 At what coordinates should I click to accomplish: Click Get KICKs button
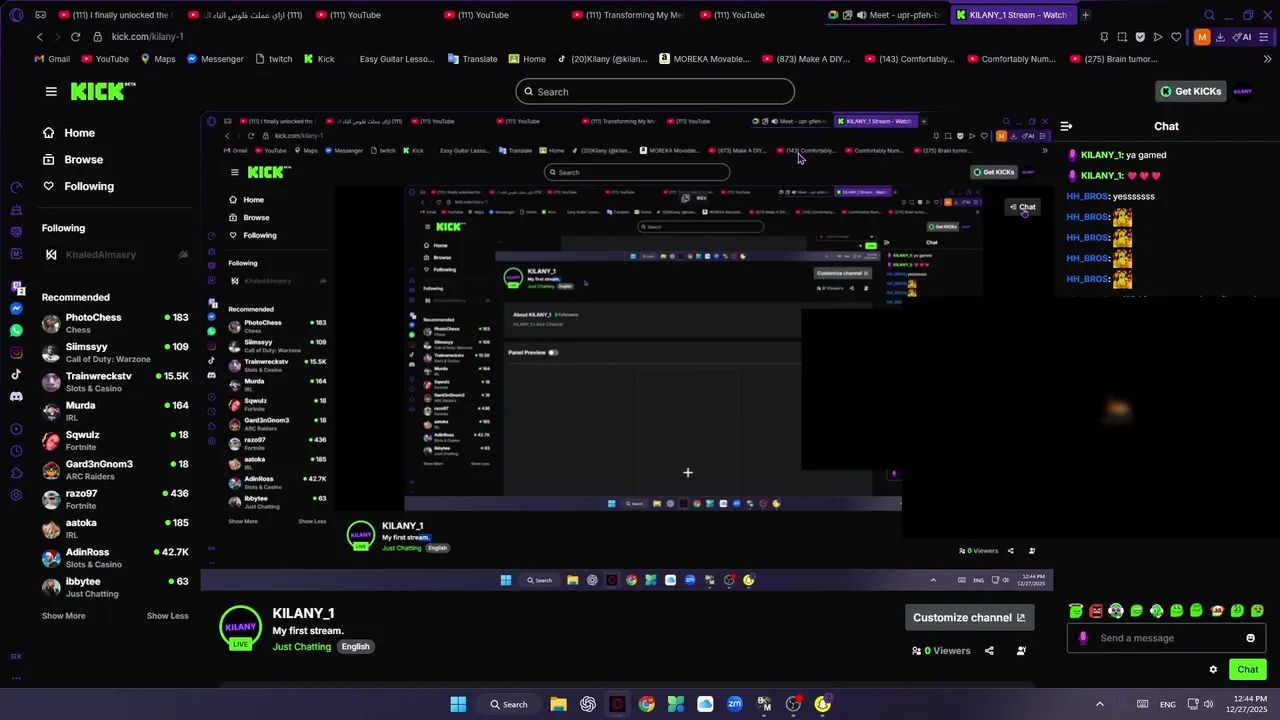1190,91
